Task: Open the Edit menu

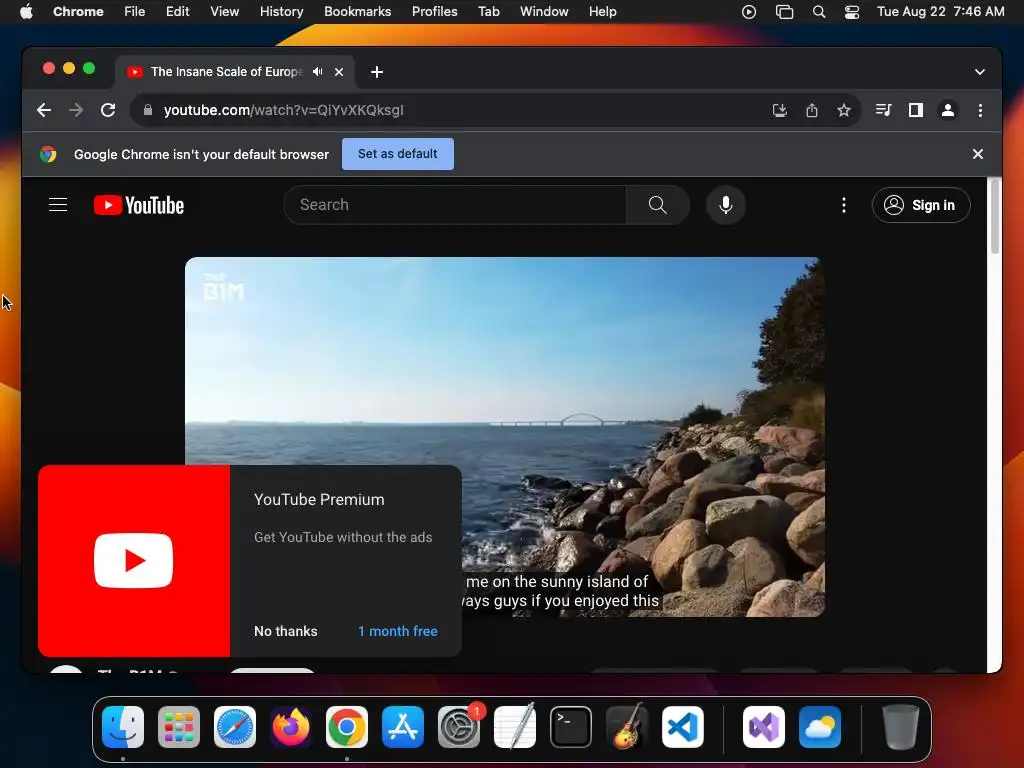Action: point(178,12)
